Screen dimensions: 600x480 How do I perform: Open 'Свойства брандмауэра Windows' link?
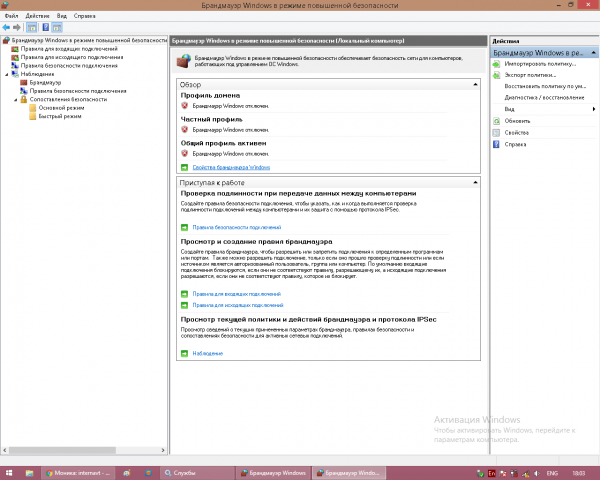(231, 167)
